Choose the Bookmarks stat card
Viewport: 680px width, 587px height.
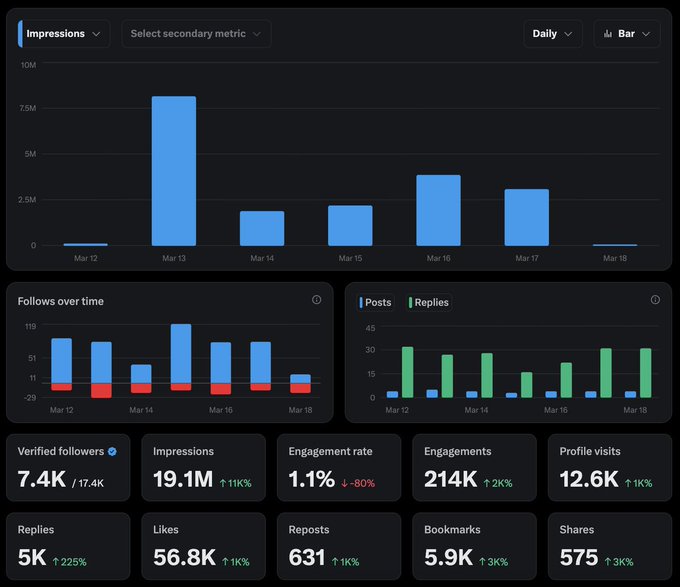point(473,546)
